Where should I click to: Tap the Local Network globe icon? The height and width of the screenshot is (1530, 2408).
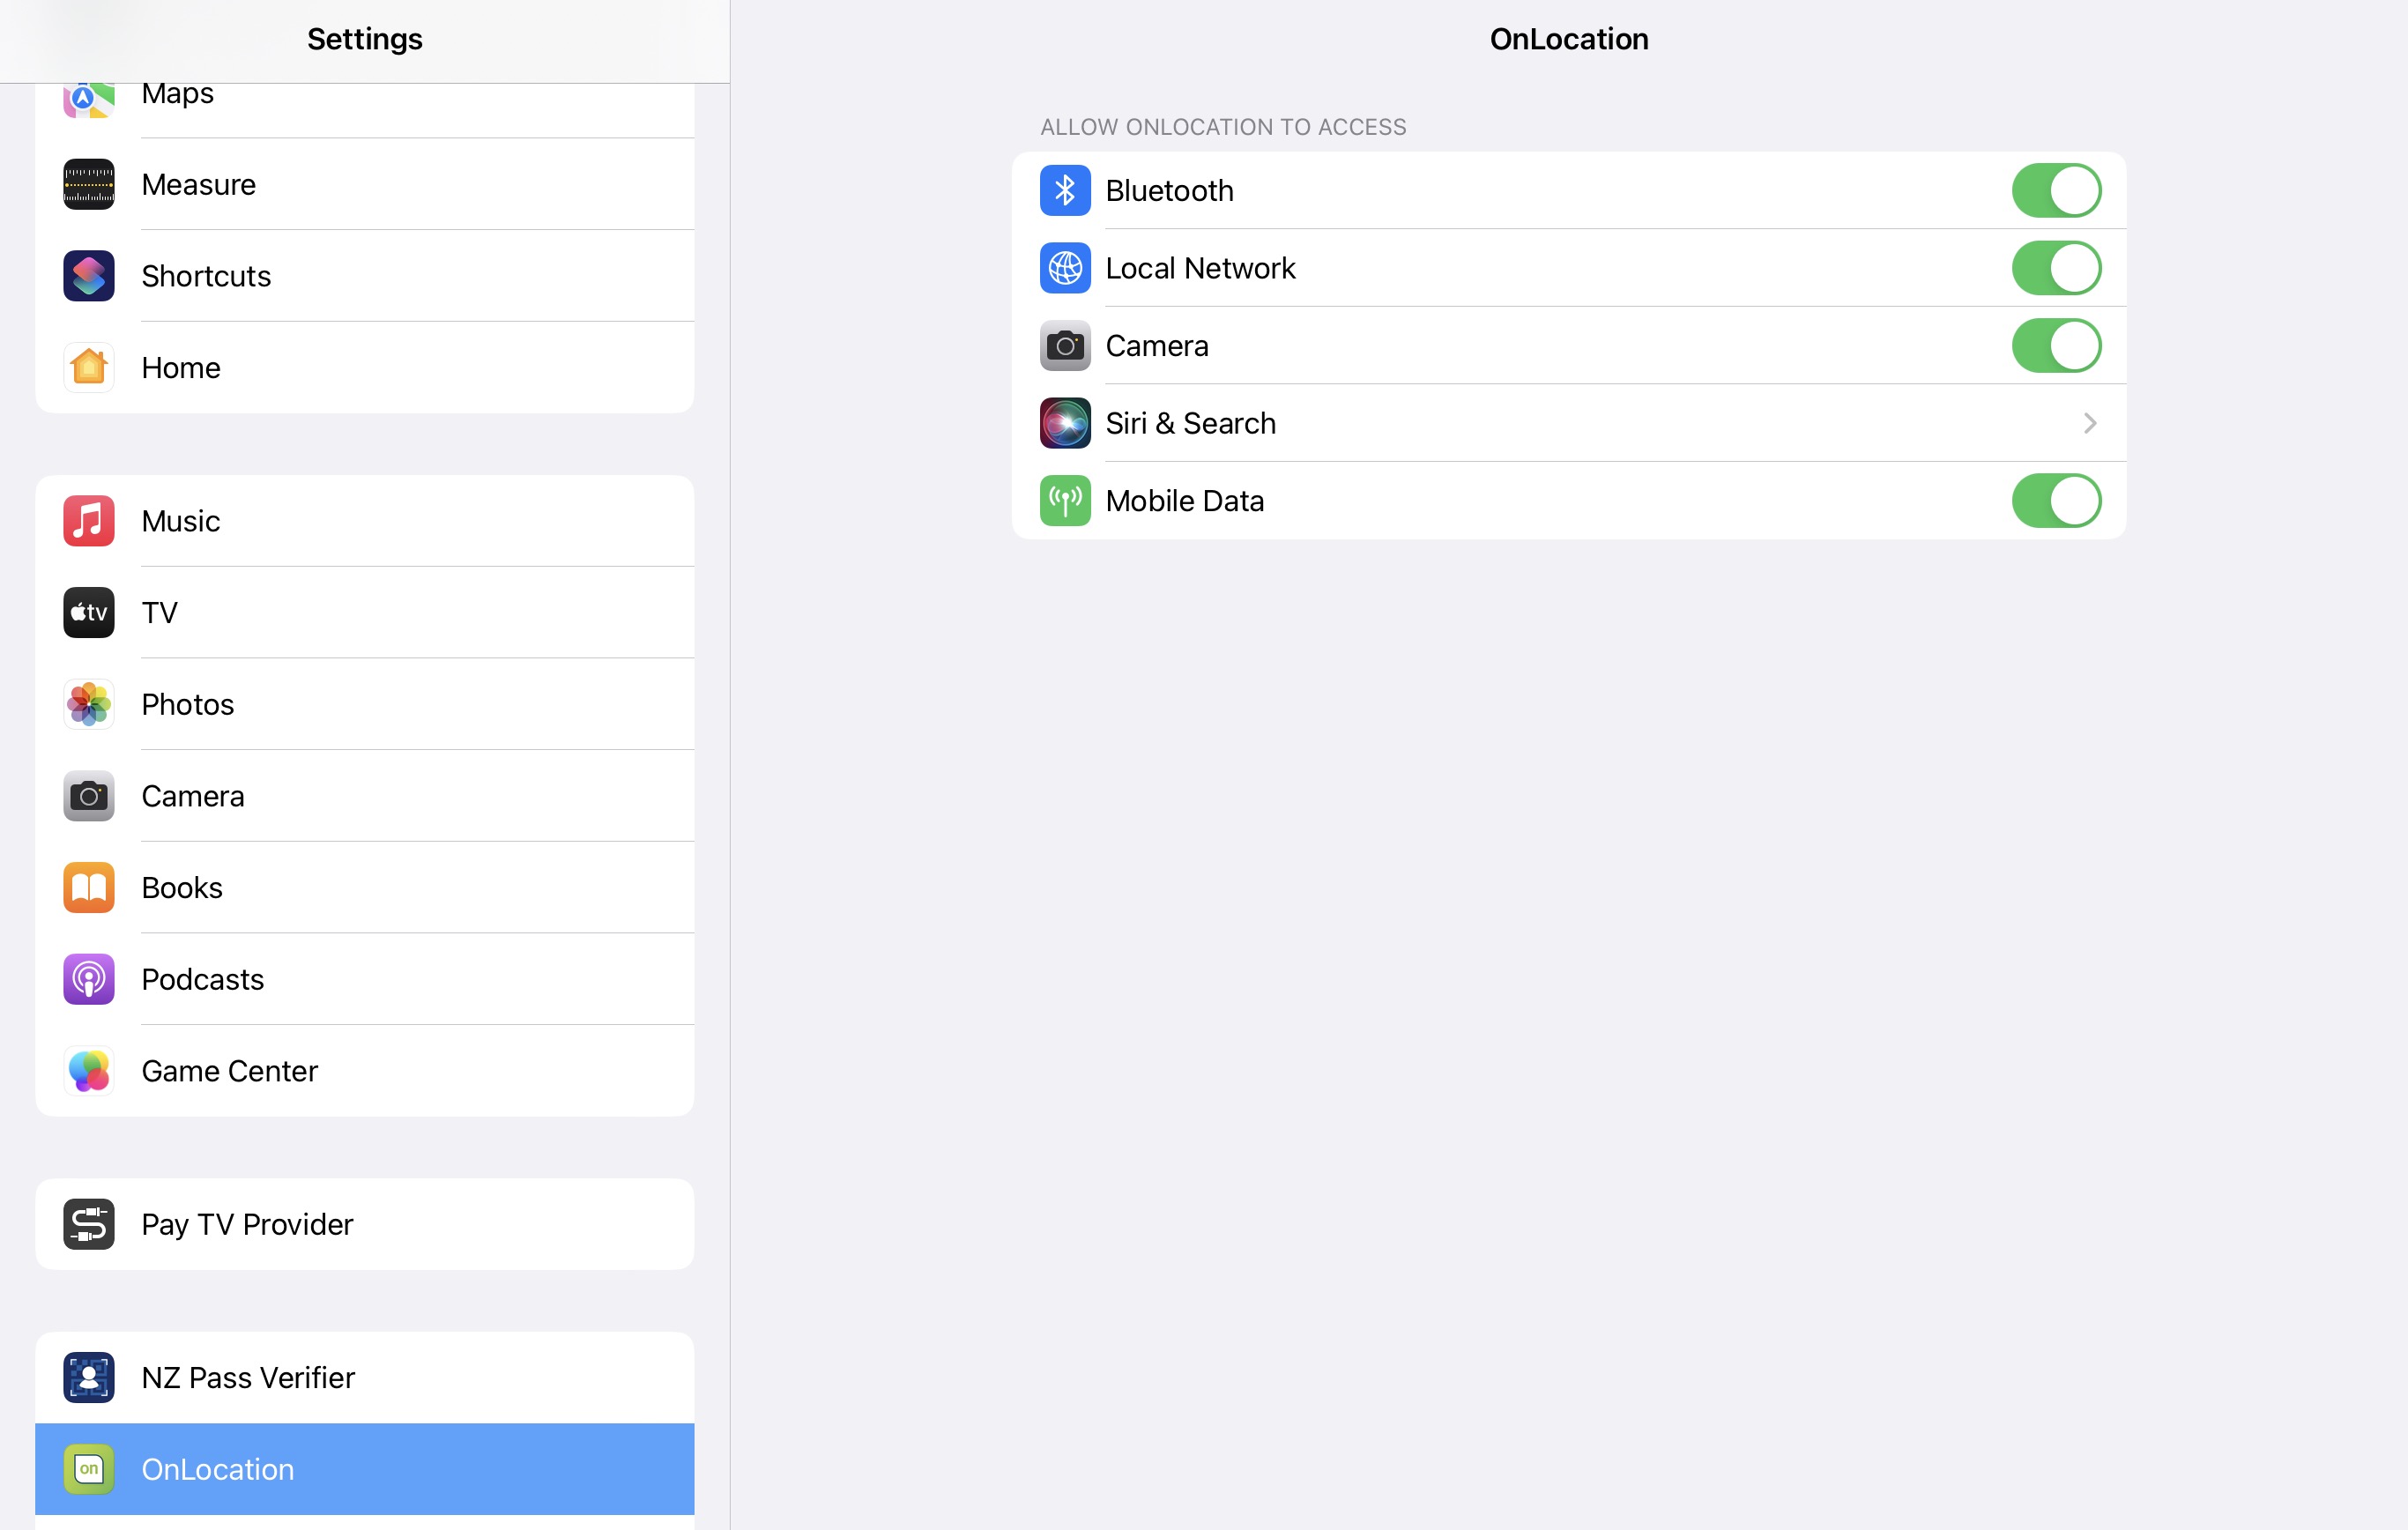click(1065, 268)
